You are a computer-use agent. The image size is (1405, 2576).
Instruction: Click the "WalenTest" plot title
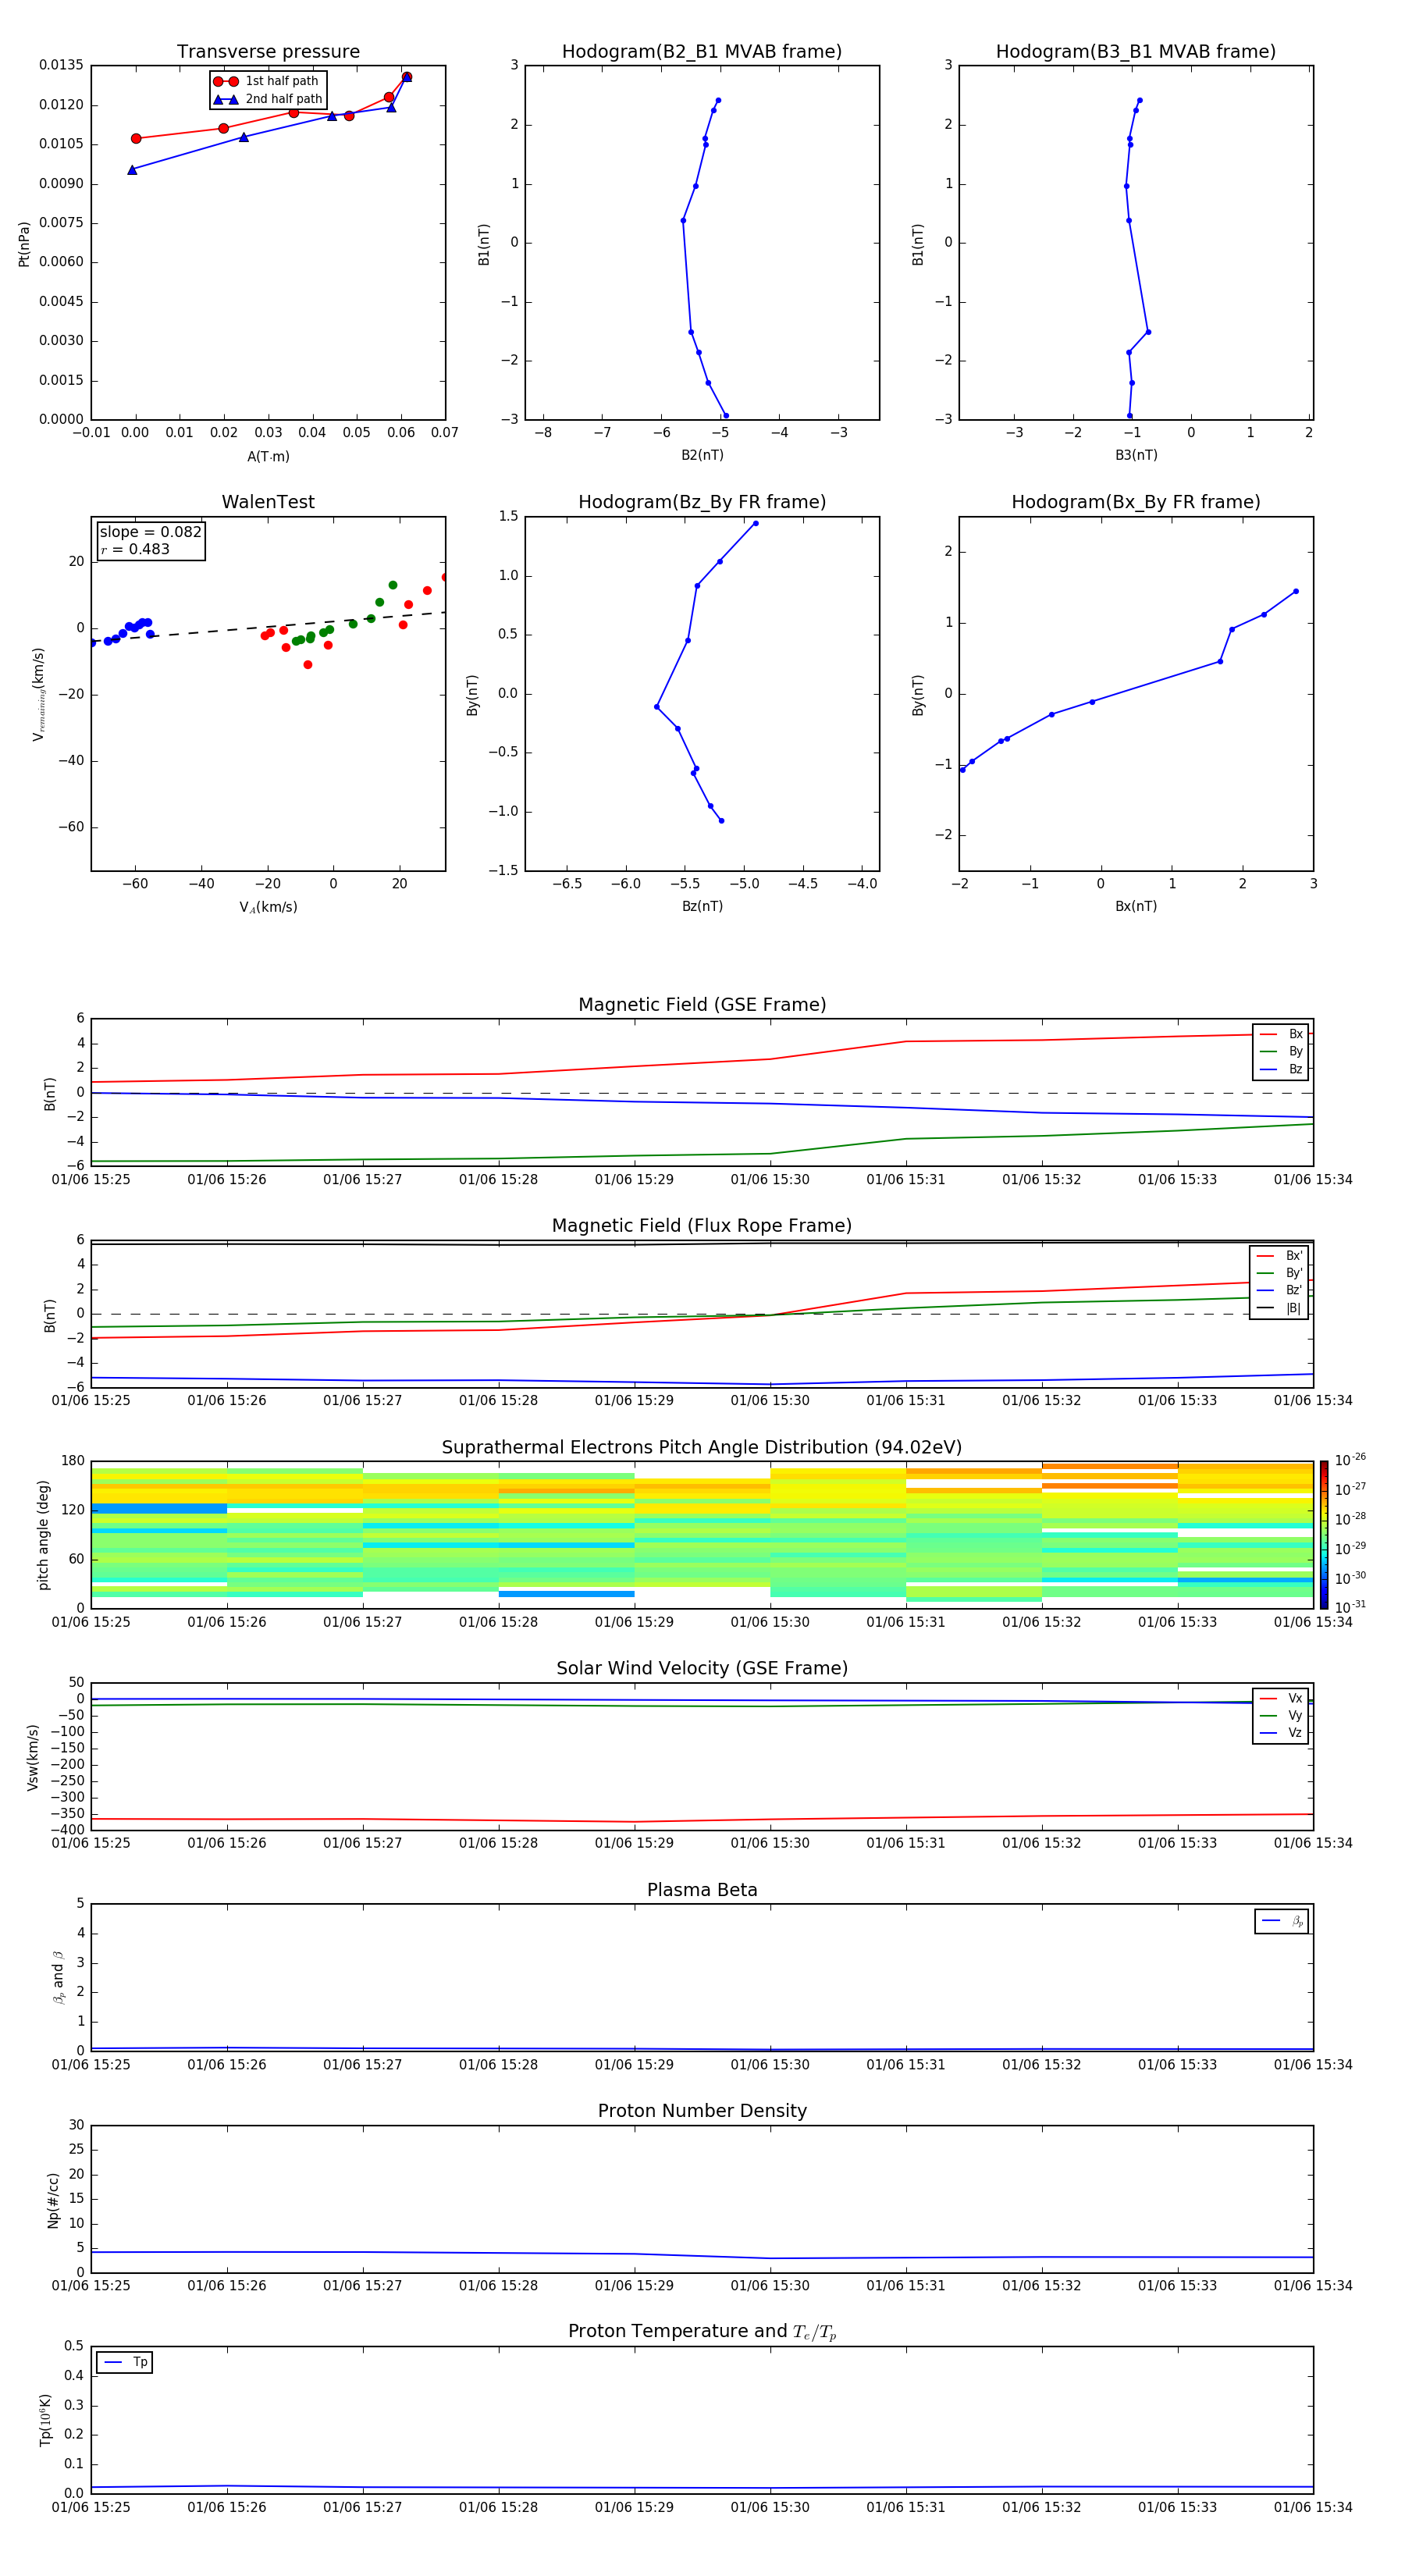pos(268,502)
